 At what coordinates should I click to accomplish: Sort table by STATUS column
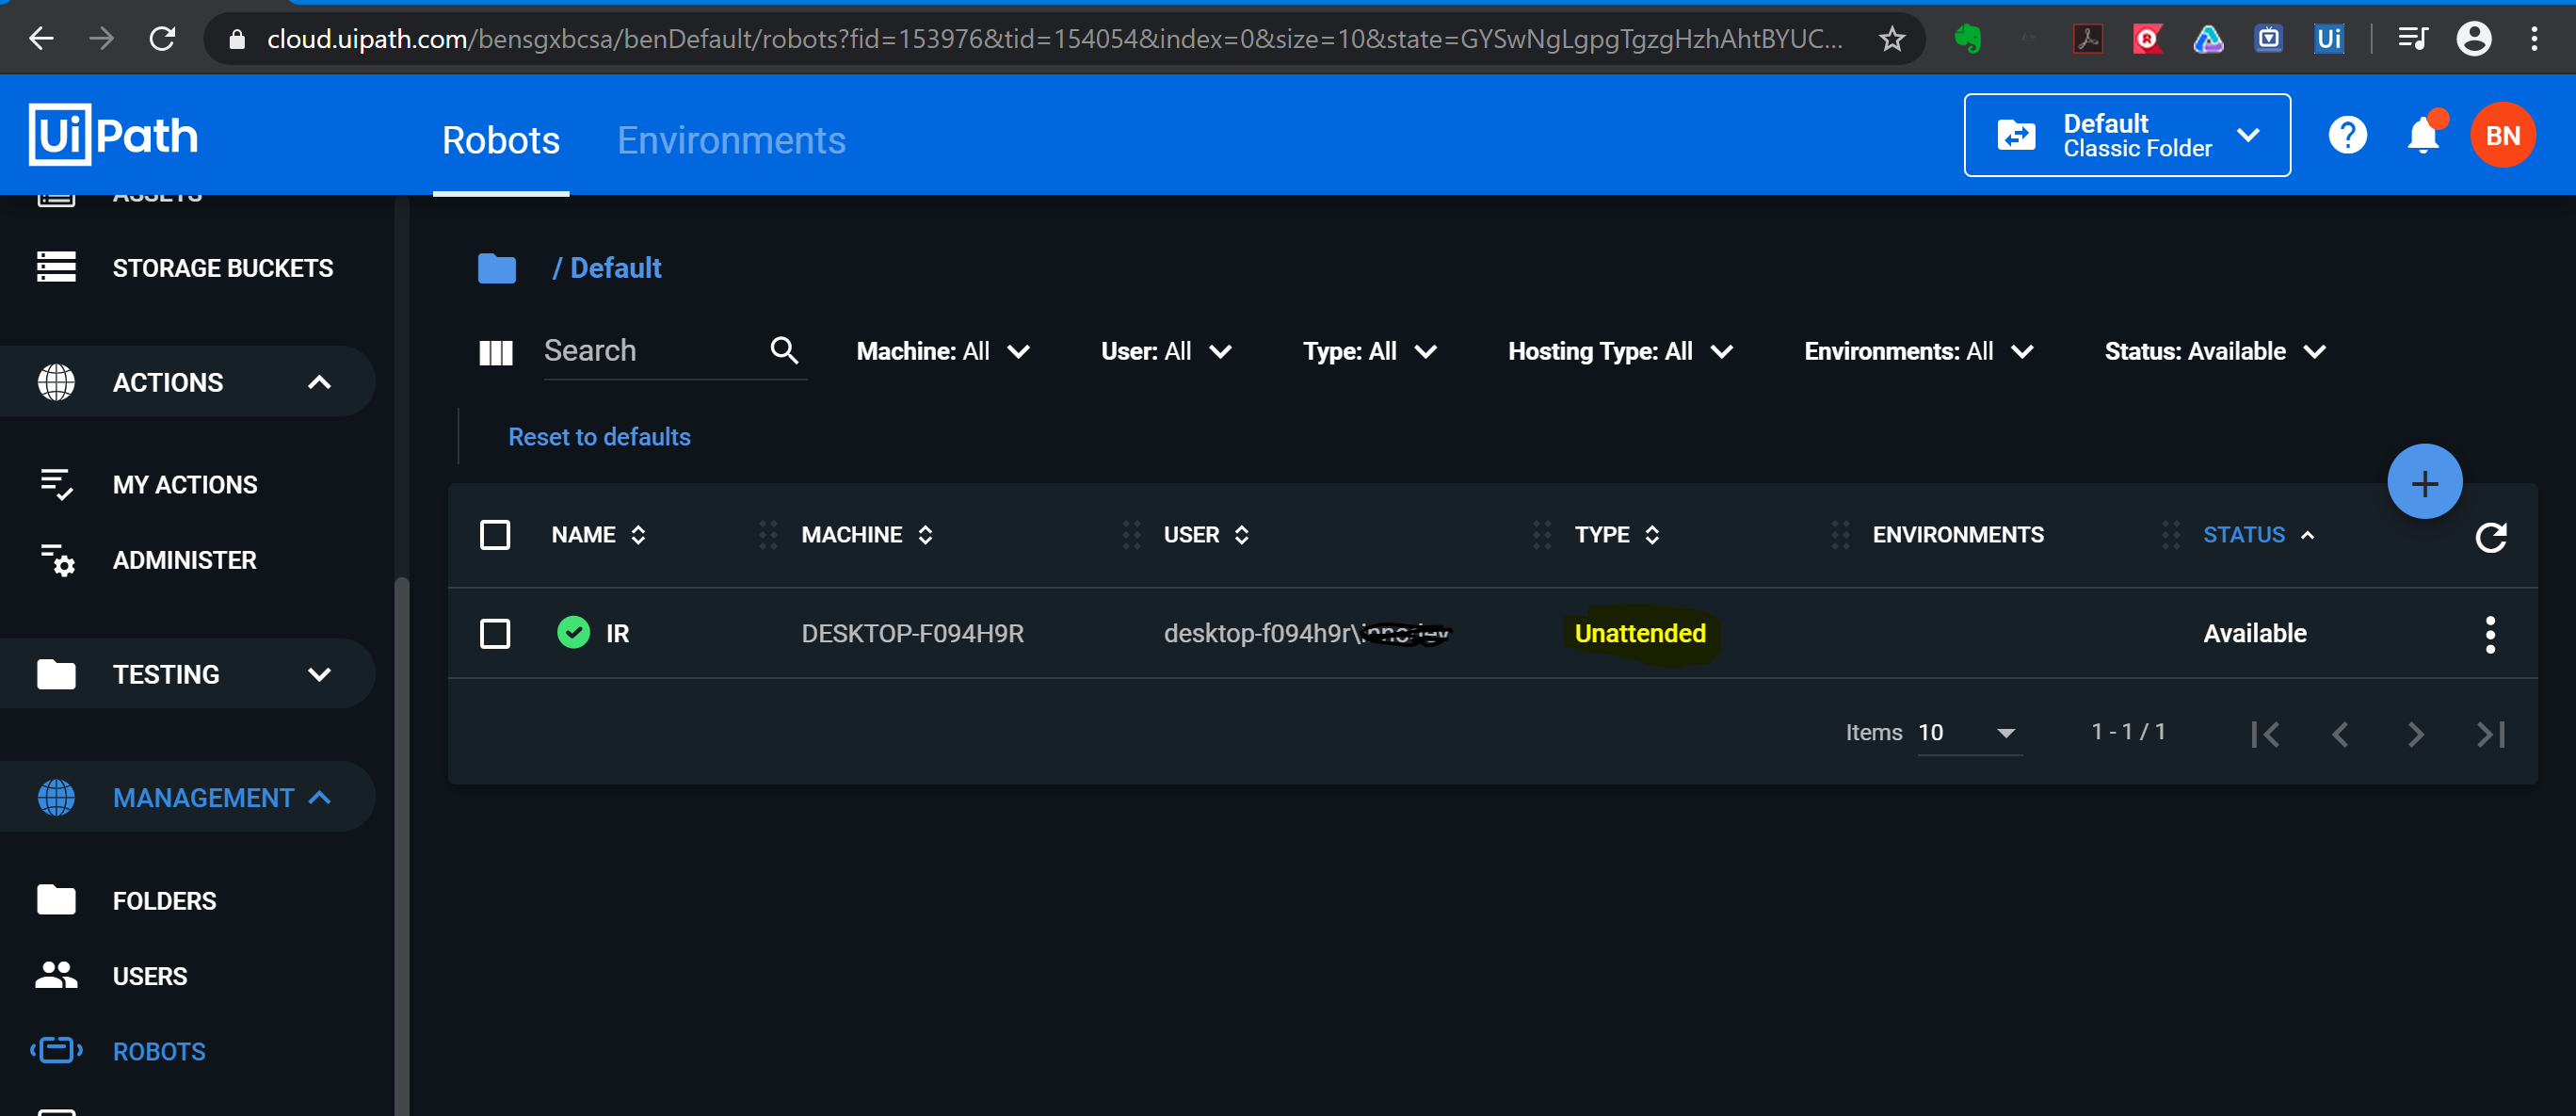pyautogui.click(x=2259, y=535)
